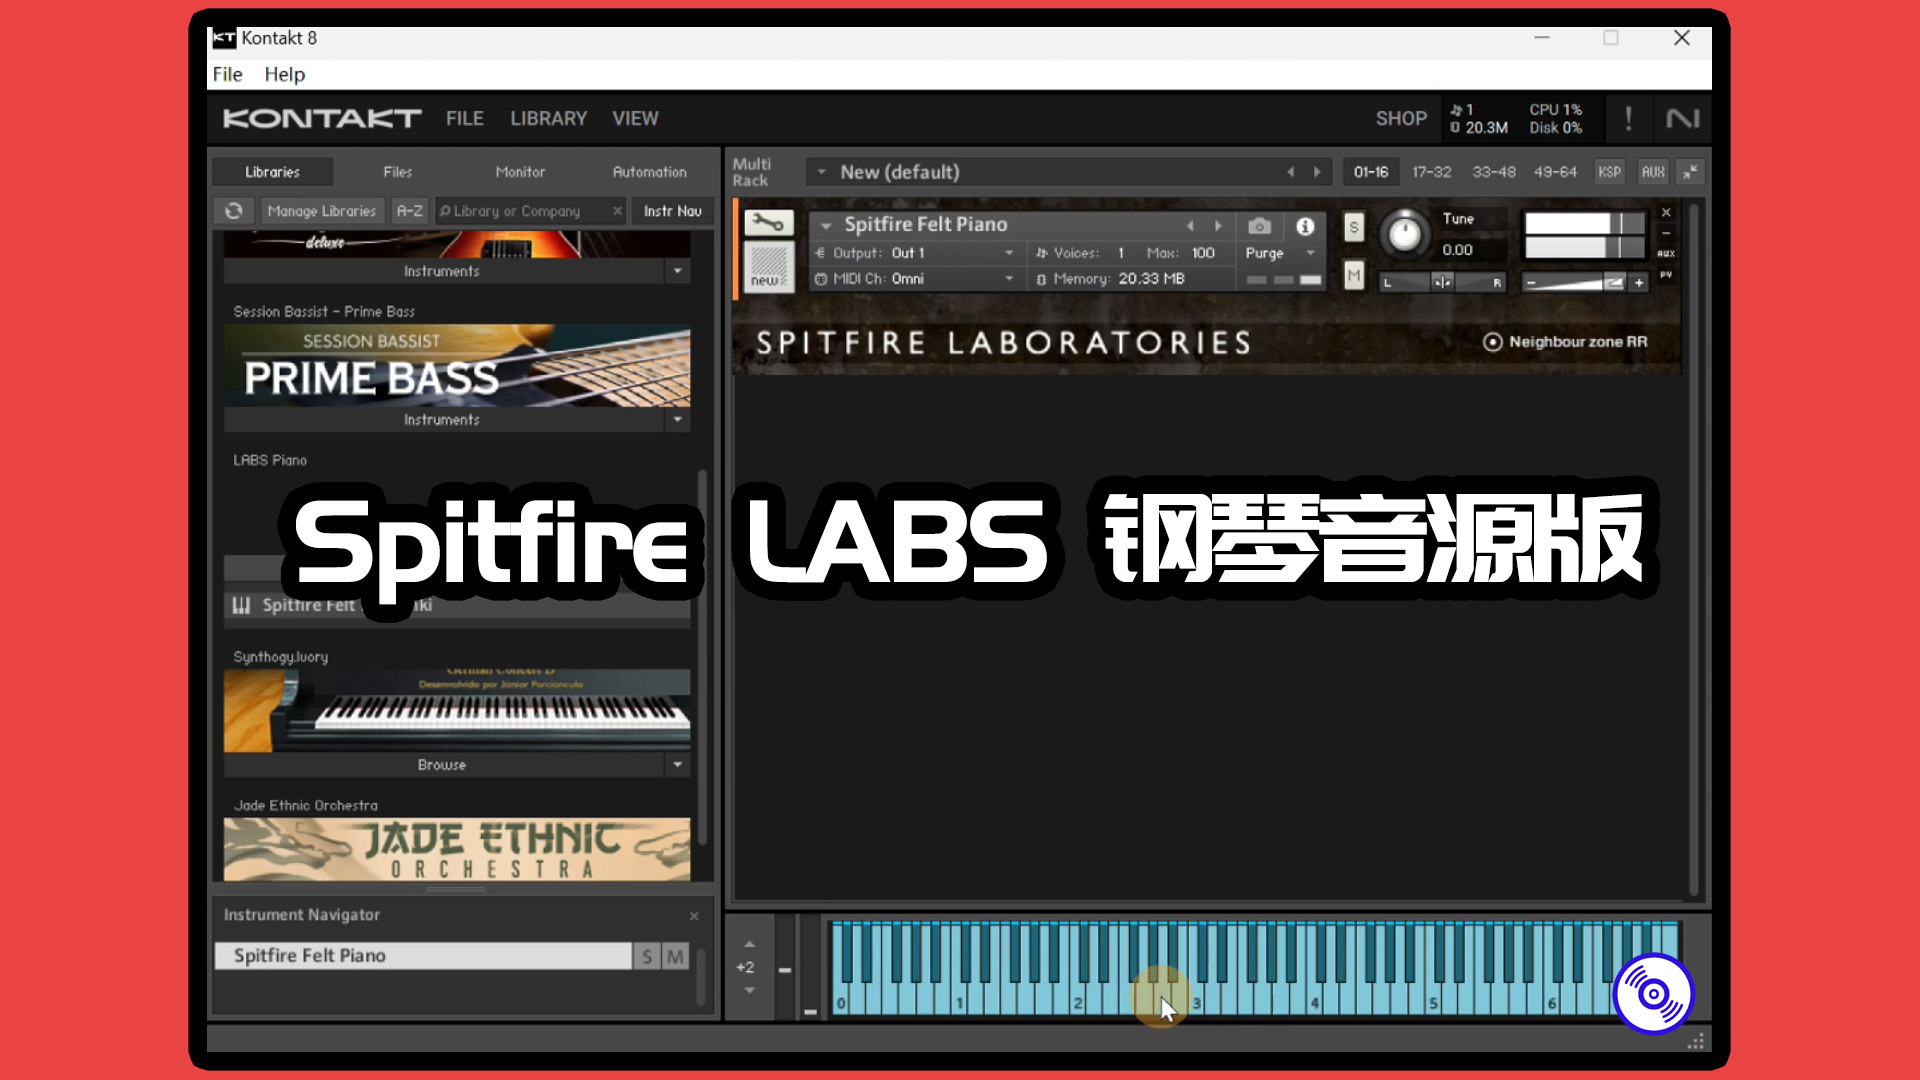This screenshot has width=1920, height=1080.
Task: Open the File menu in menu bar
Action: 227,74
